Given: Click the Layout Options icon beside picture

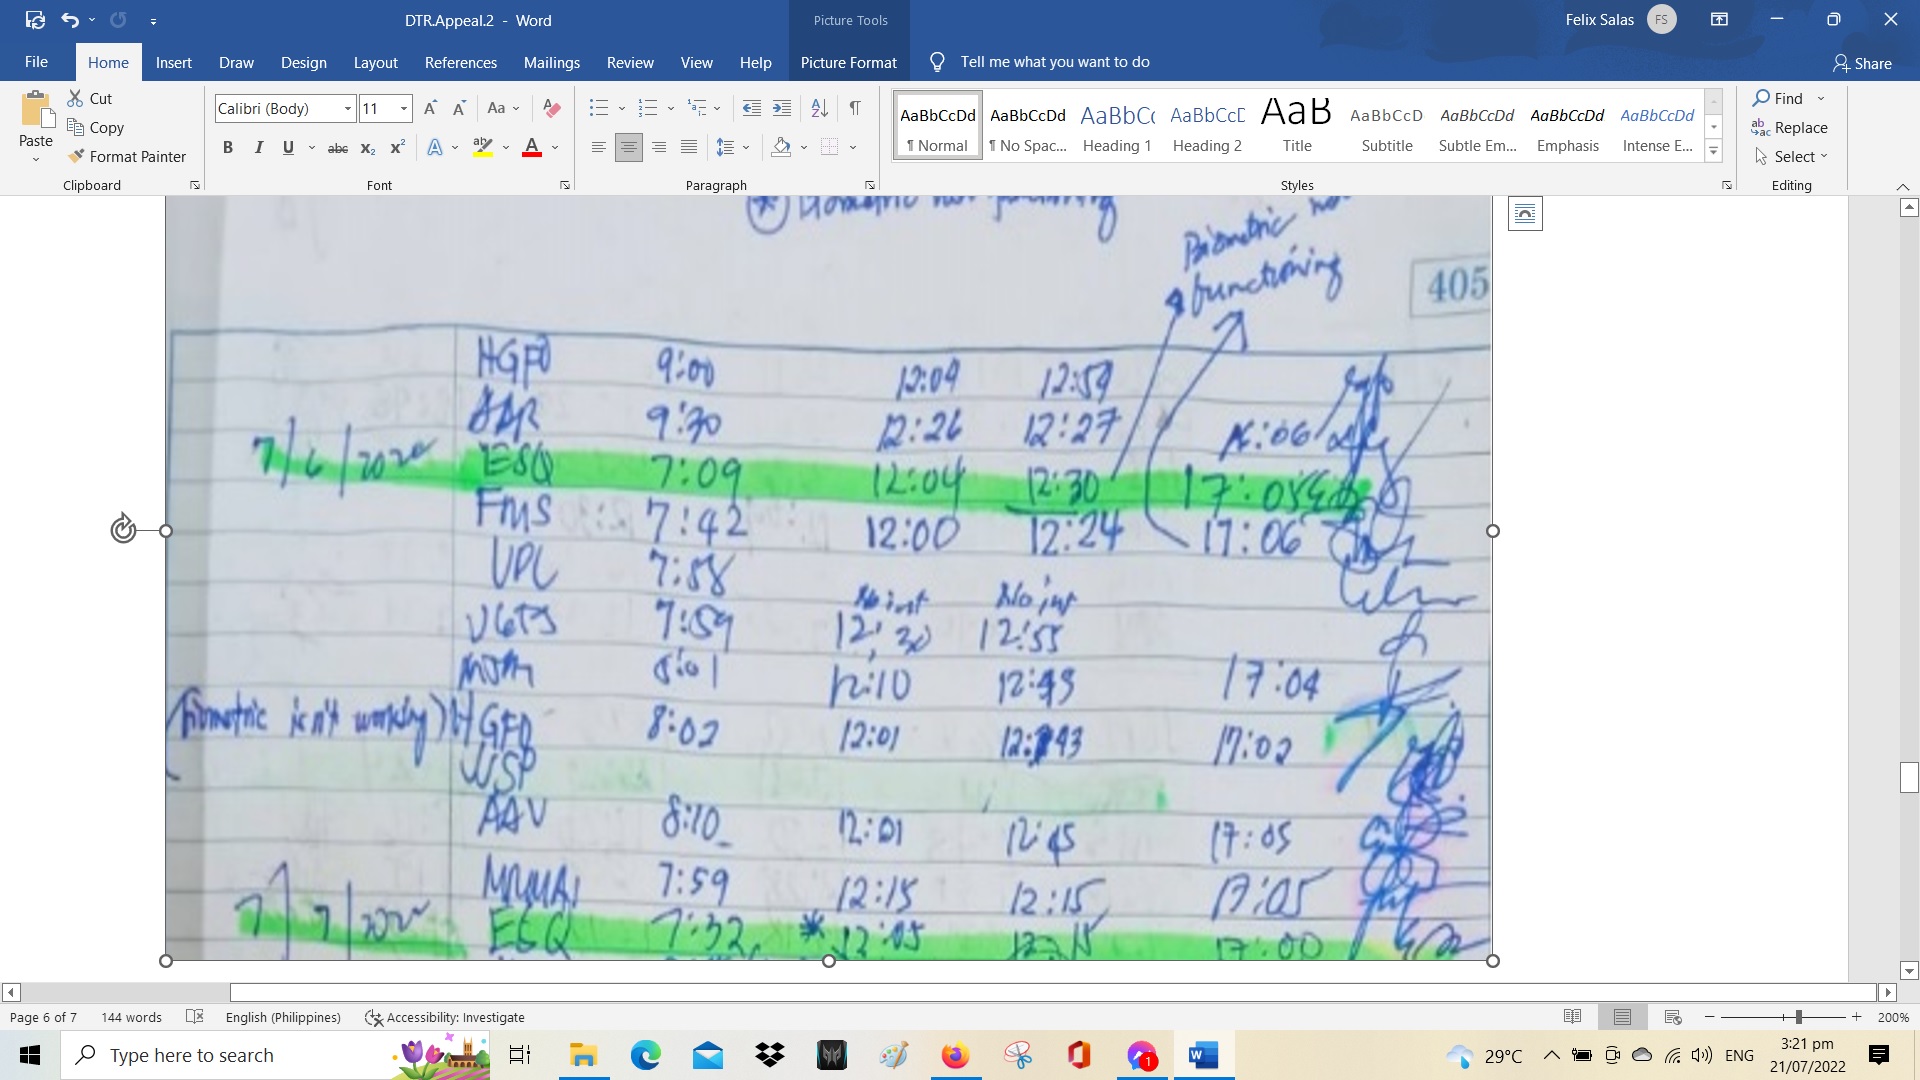Looking at the screenshot, I should pos(1525,213).
